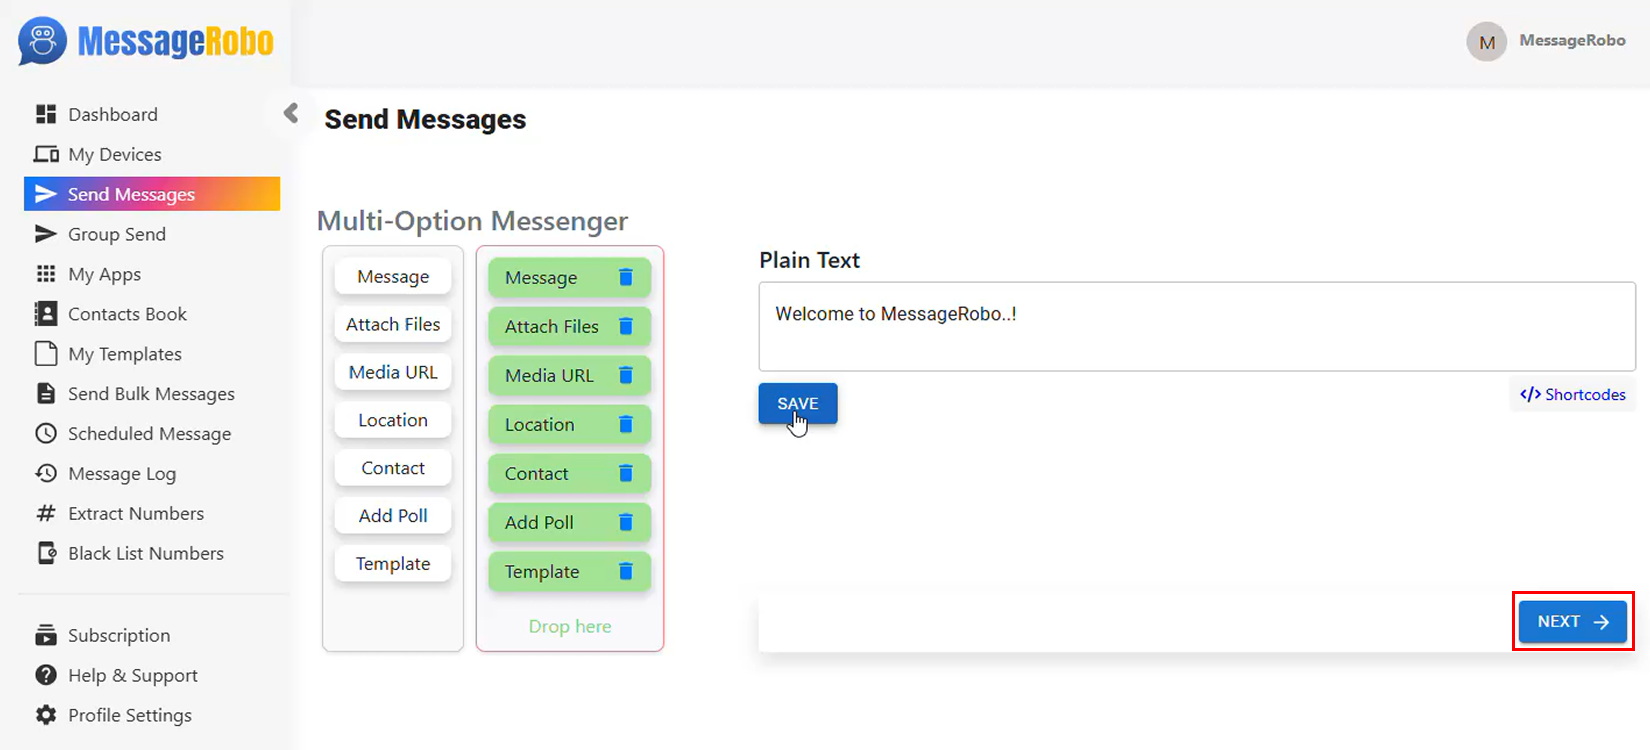Click the MessageRobo robot logo icon

pos(42,41)
